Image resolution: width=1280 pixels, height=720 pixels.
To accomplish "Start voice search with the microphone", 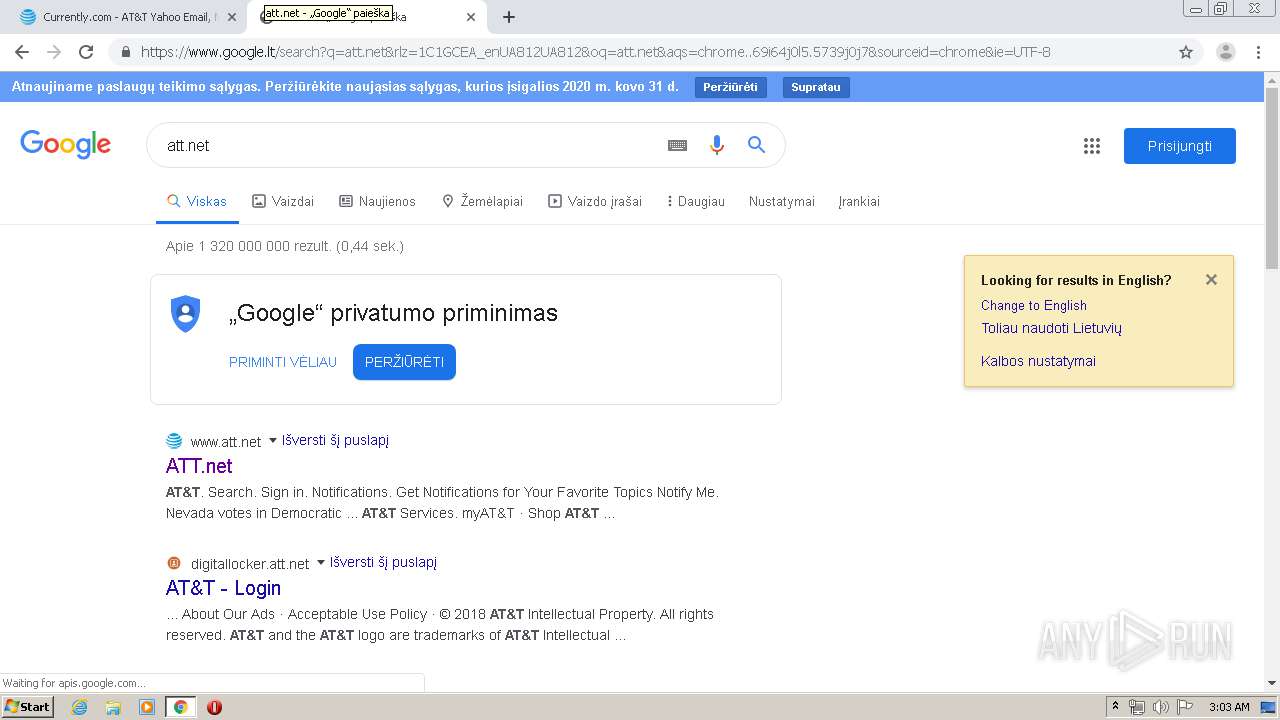I will pos(716,145).
